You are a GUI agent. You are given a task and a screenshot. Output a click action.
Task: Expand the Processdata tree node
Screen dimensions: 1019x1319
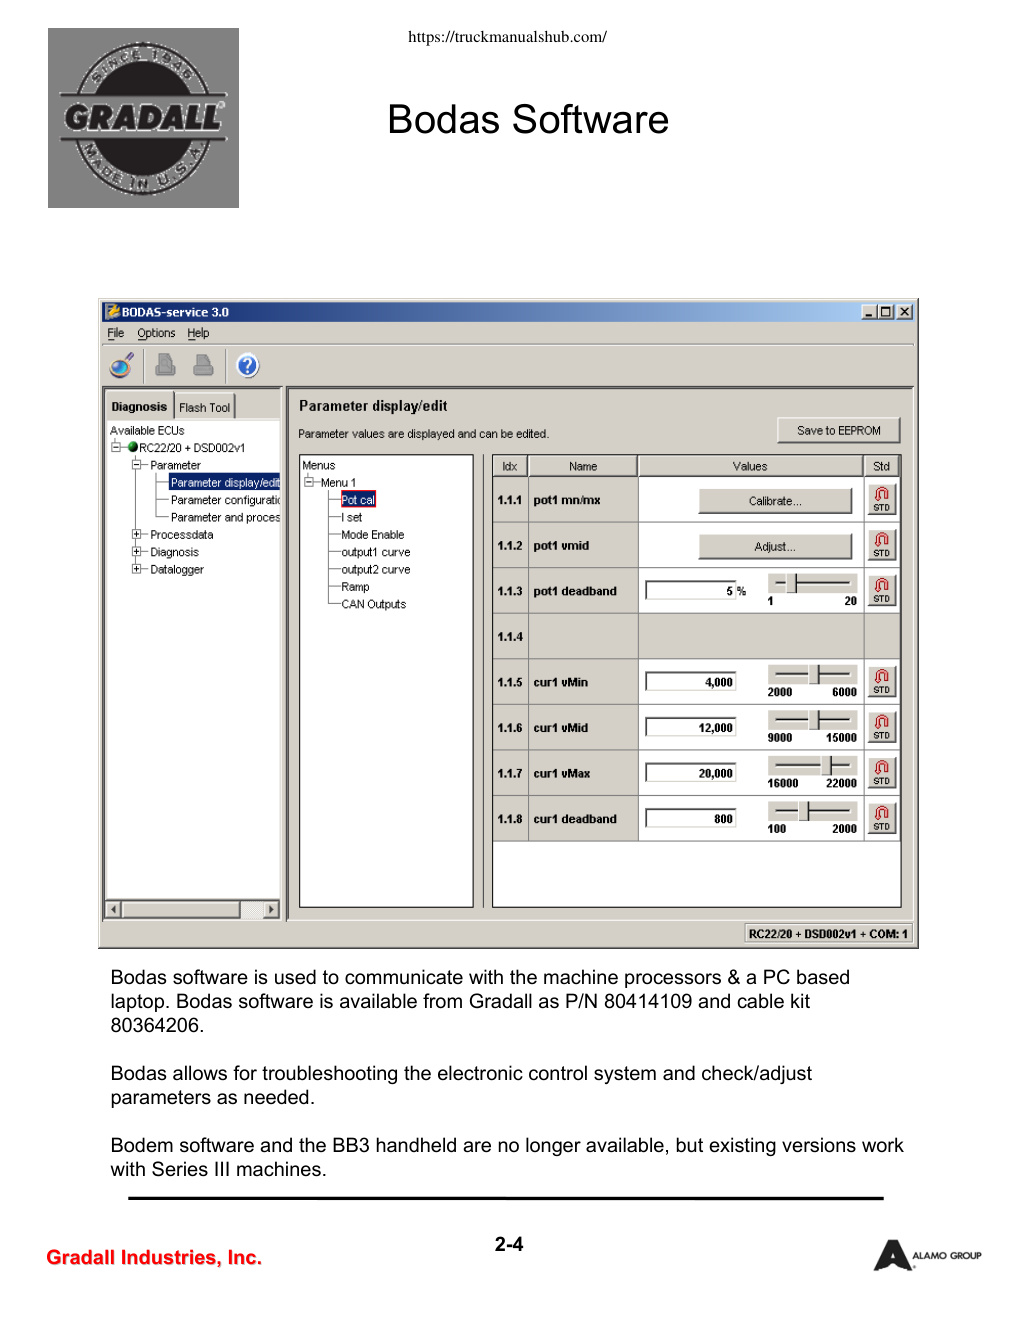137,535
